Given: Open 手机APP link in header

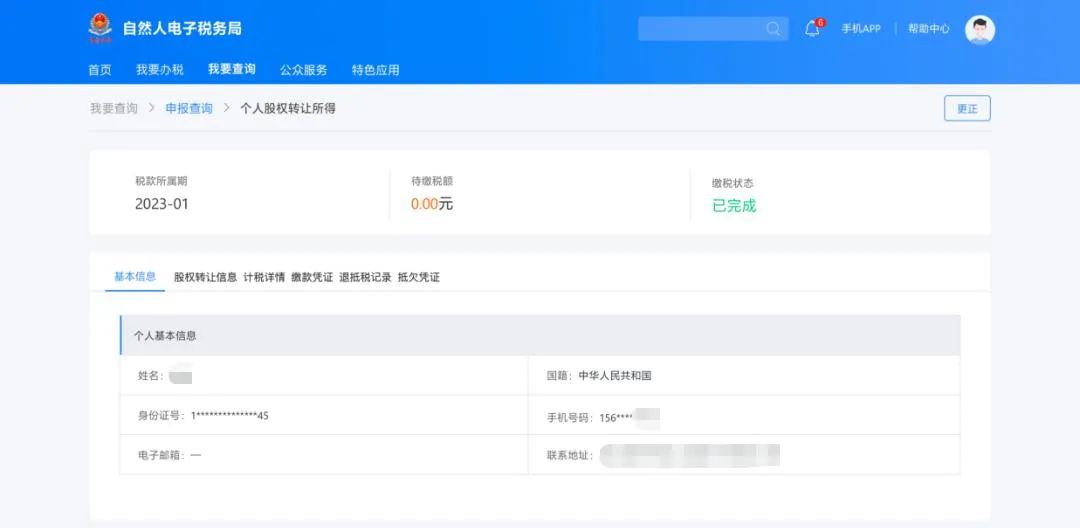Looking at the screenshot, I should (861, 29).
